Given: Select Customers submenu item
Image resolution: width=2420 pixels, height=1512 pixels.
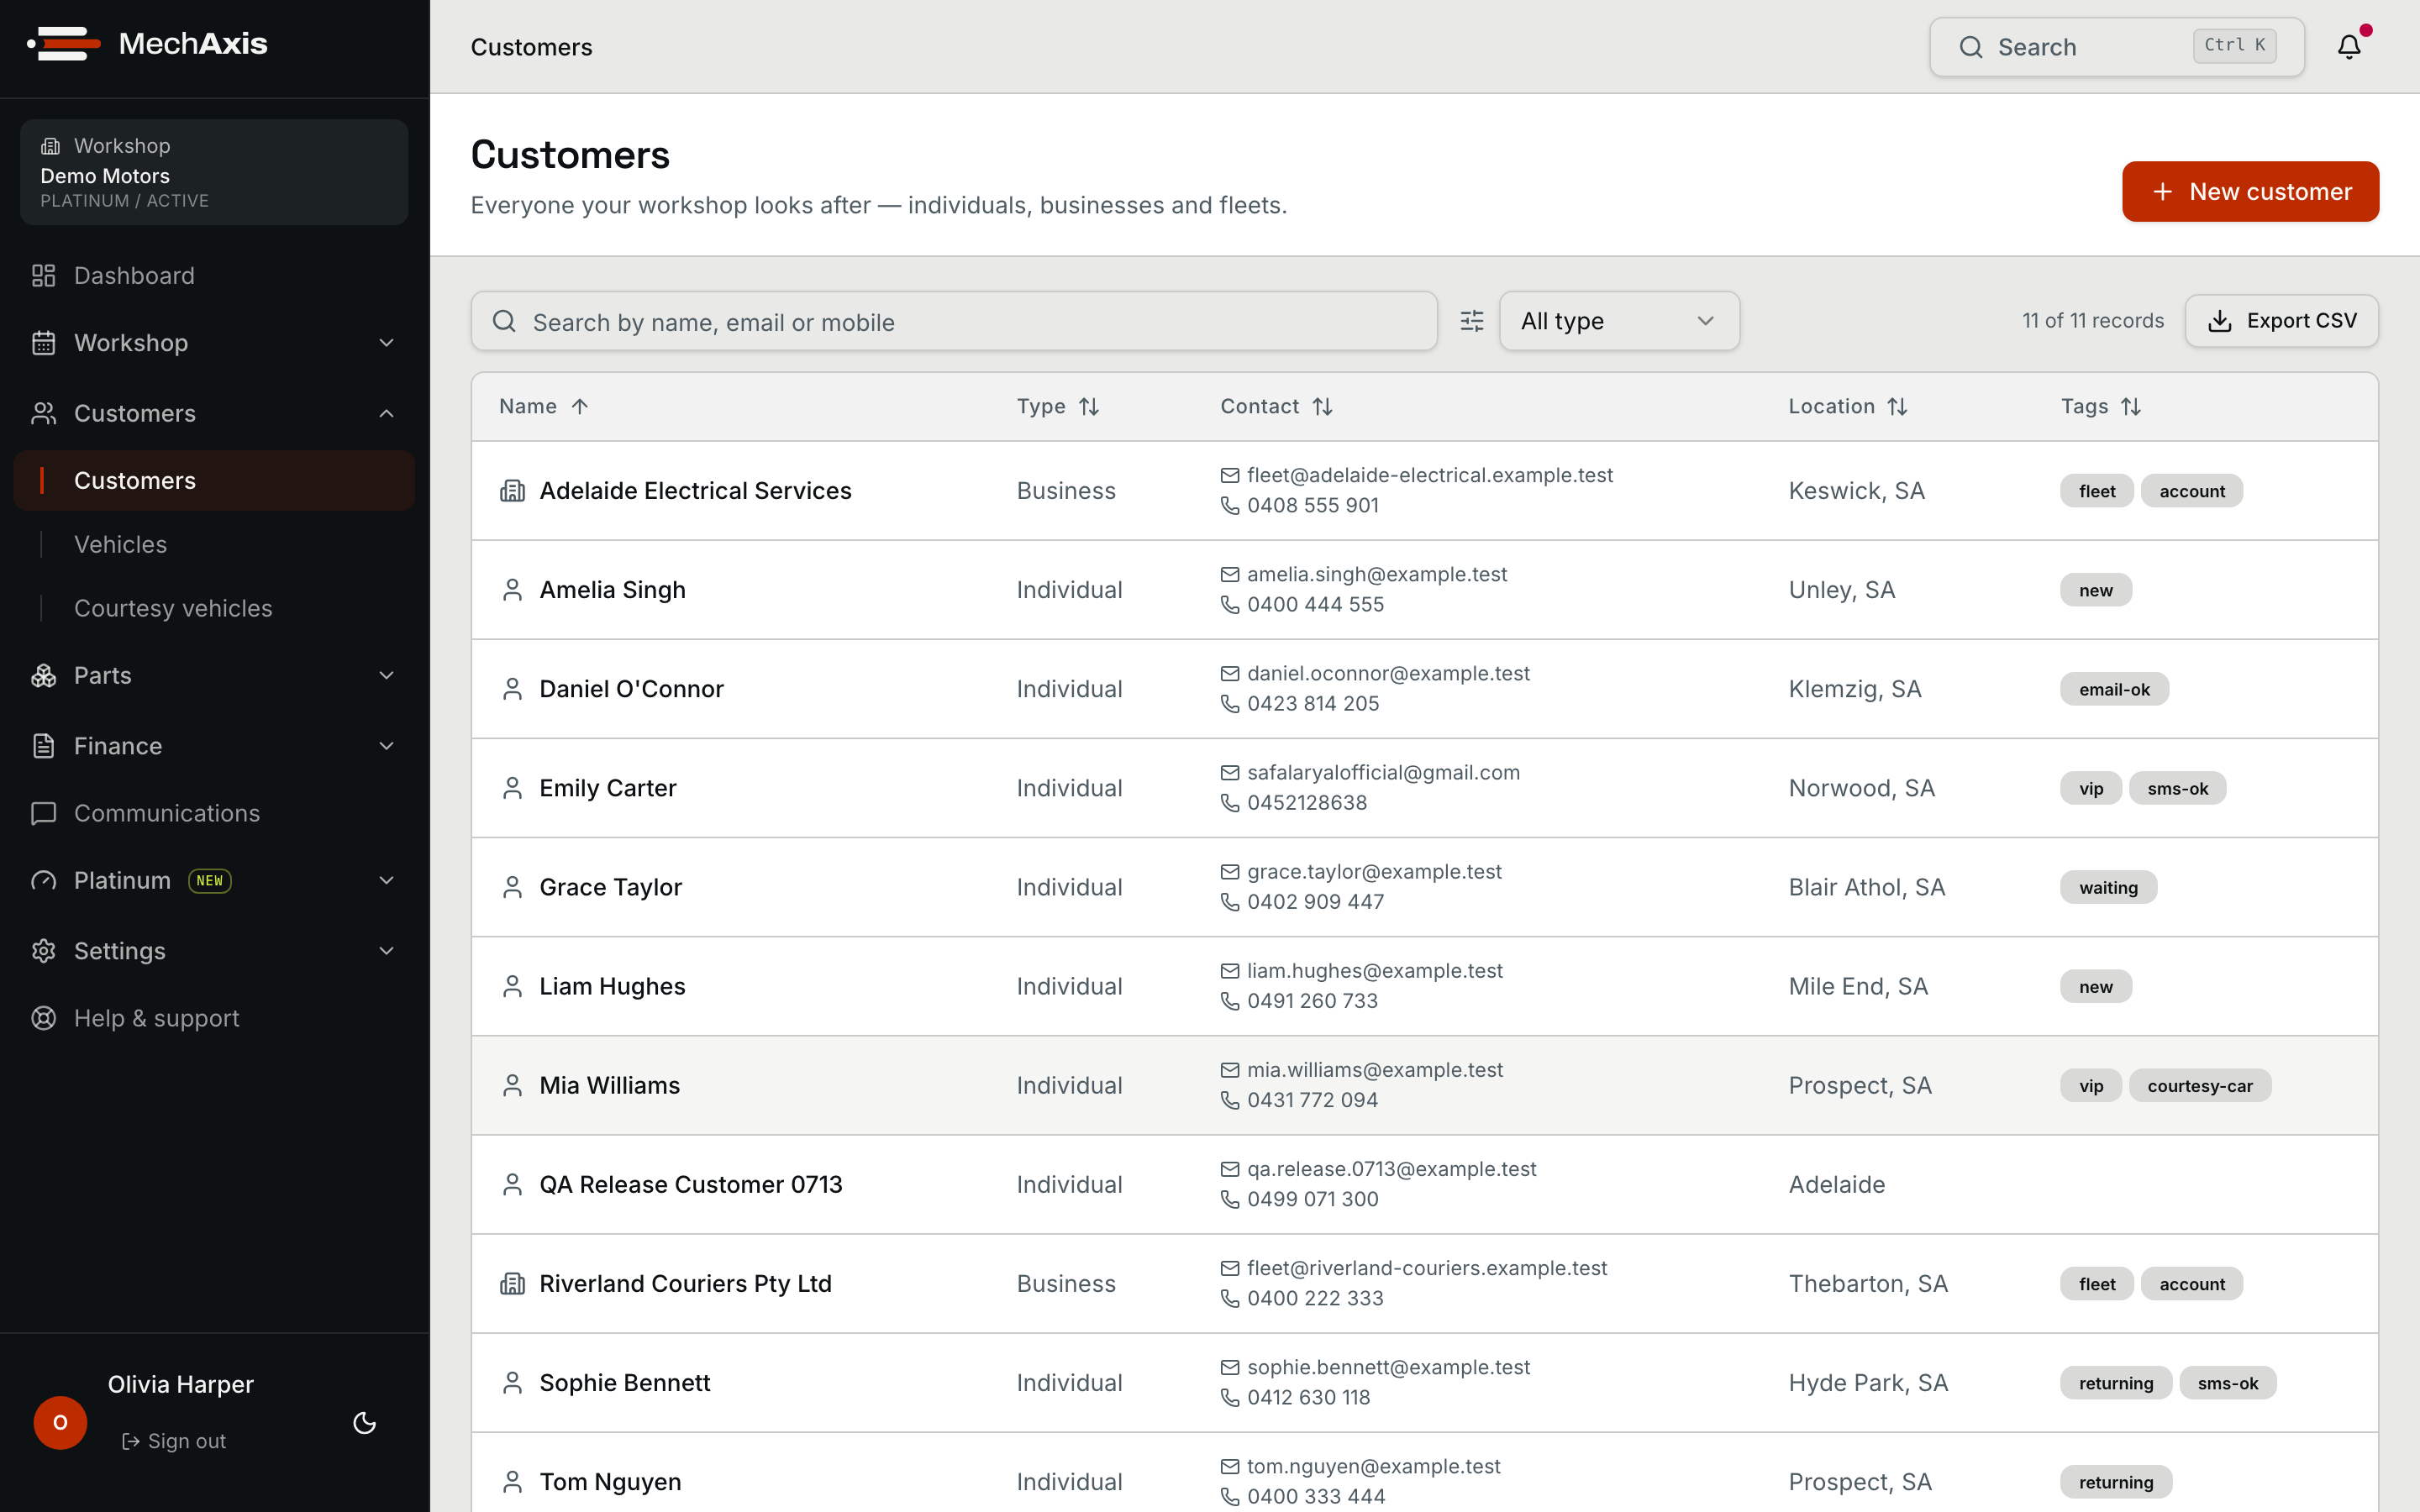Looking at the screenshot, I should [214, 481].
